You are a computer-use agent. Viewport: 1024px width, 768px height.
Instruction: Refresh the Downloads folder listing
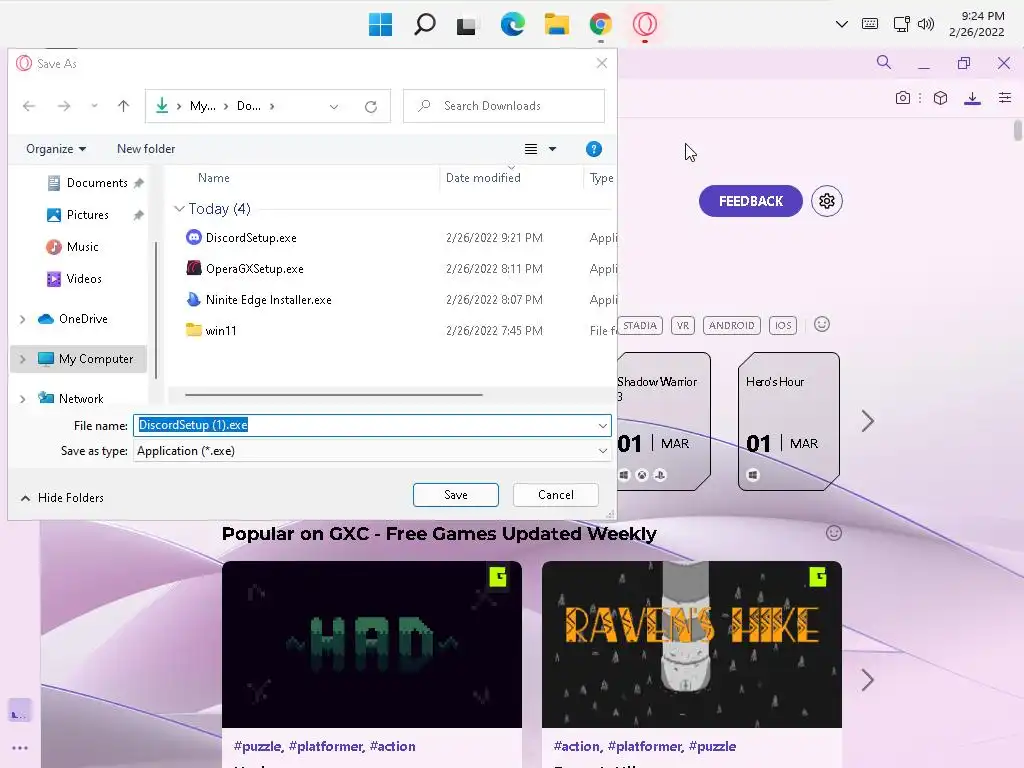pos(371,106)
